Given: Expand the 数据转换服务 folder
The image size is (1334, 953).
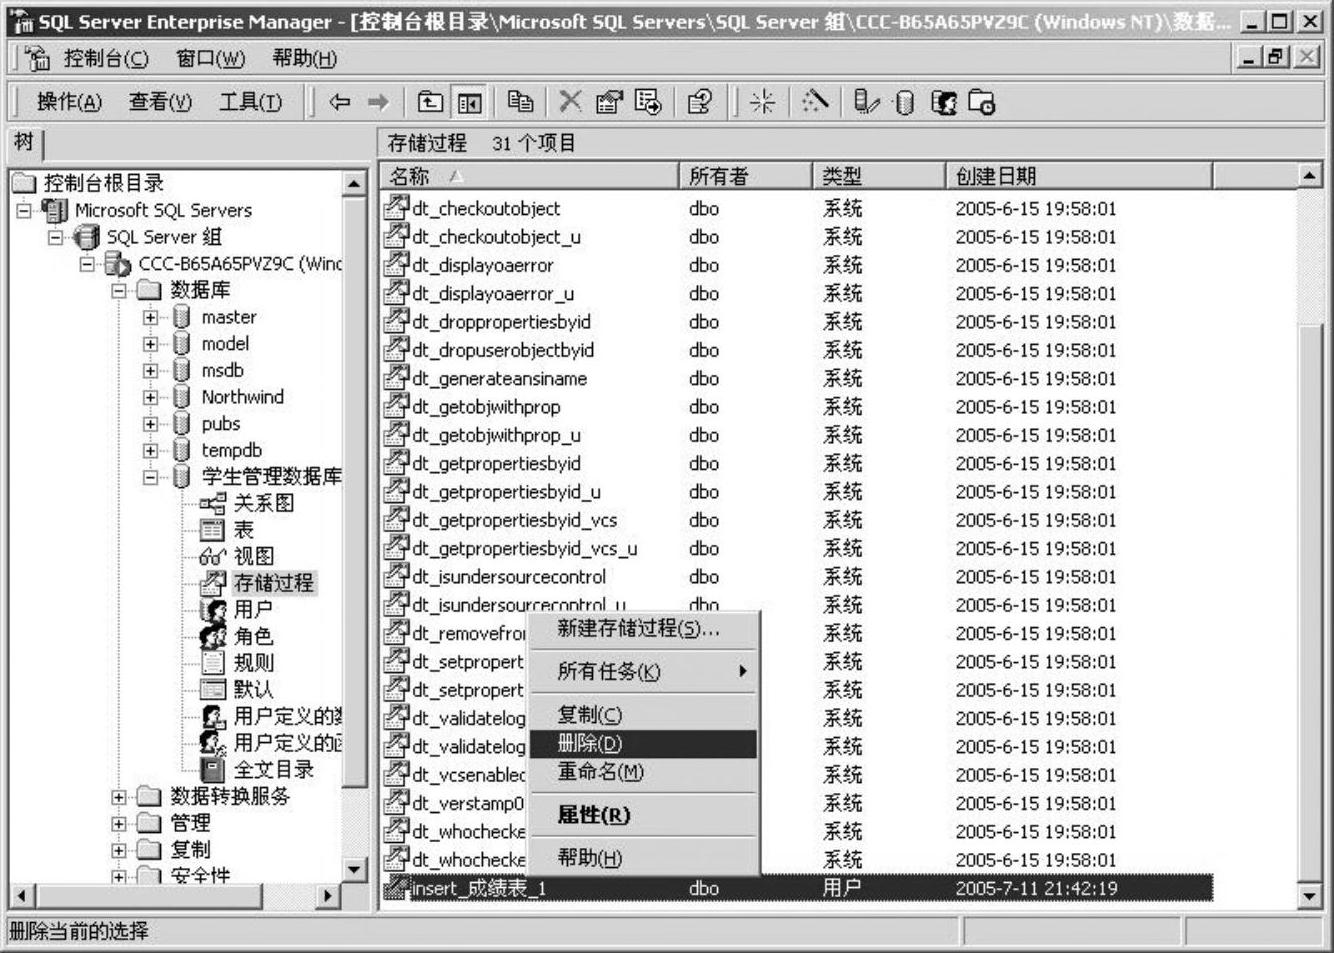Looking at the screenshot, I should point(119,797).
